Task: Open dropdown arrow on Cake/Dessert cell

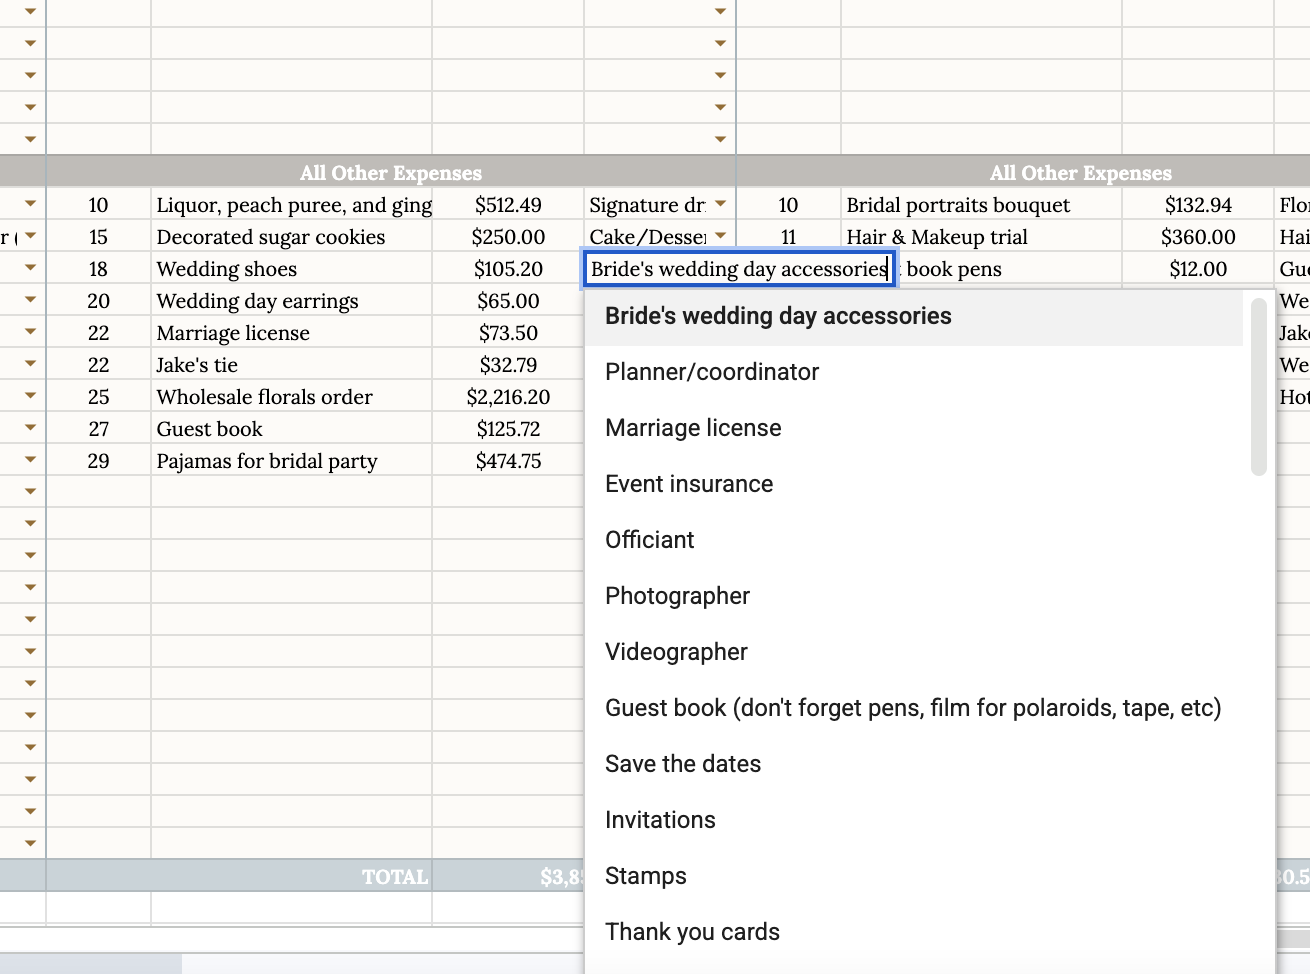Action: pos(720,236)
